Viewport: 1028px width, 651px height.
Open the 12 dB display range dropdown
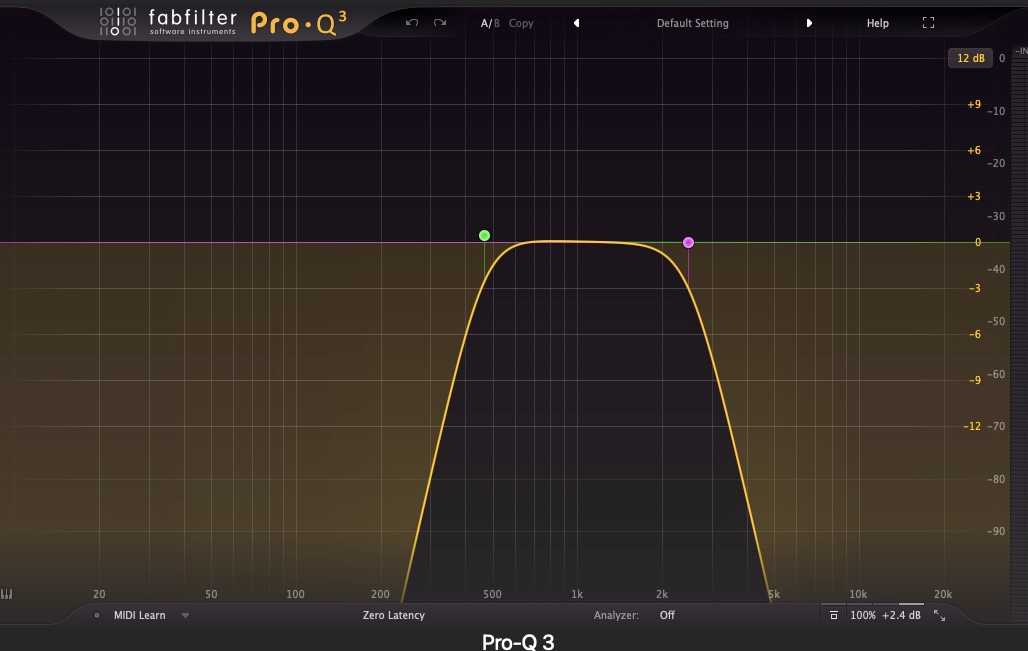tap(970, 58)
